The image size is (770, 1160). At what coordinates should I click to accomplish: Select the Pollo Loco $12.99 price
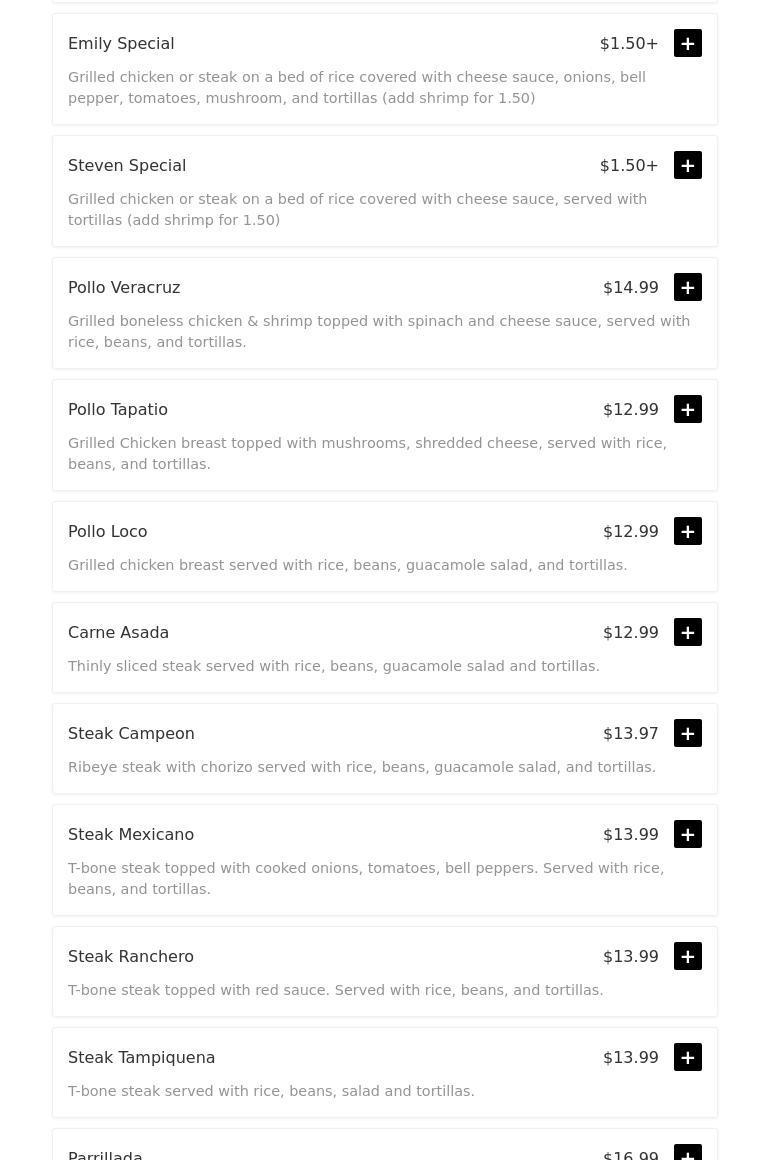tap(631, 531)
